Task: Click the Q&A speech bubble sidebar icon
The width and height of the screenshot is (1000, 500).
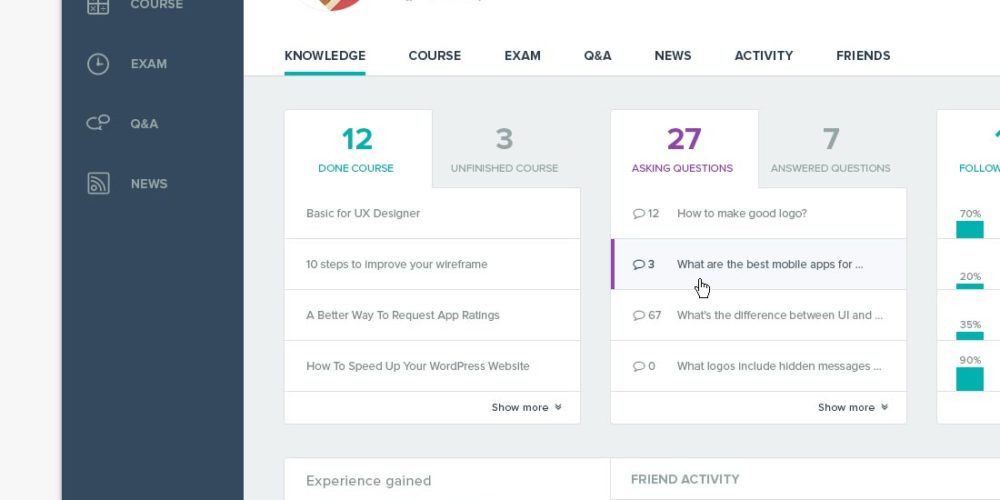Action: pyautogui.click(x=98, y=124)
